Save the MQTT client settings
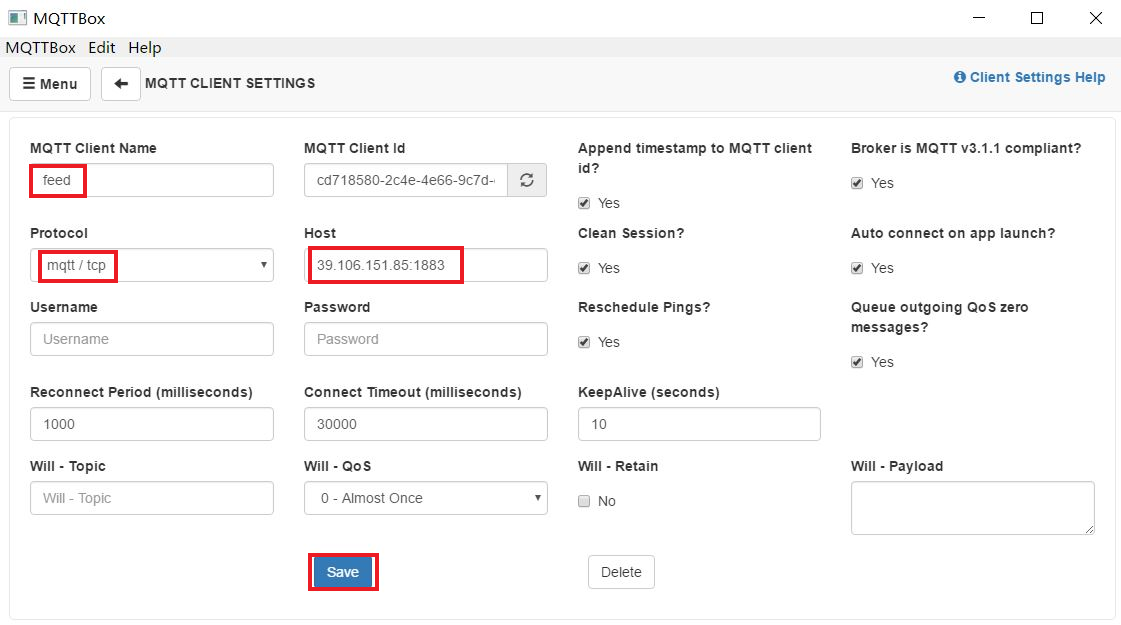1121x625 pixels. [x=343, y=572]
